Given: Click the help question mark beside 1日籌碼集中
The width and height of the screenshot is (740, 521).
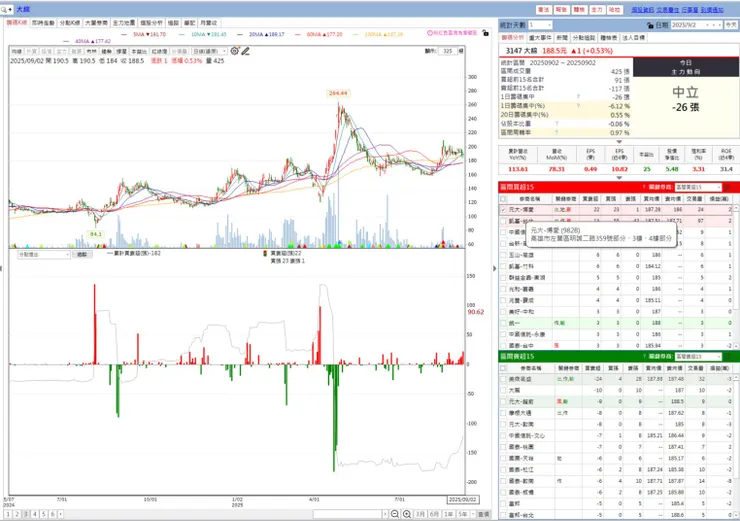Looking at the screenshot, I should coord(578,97).
